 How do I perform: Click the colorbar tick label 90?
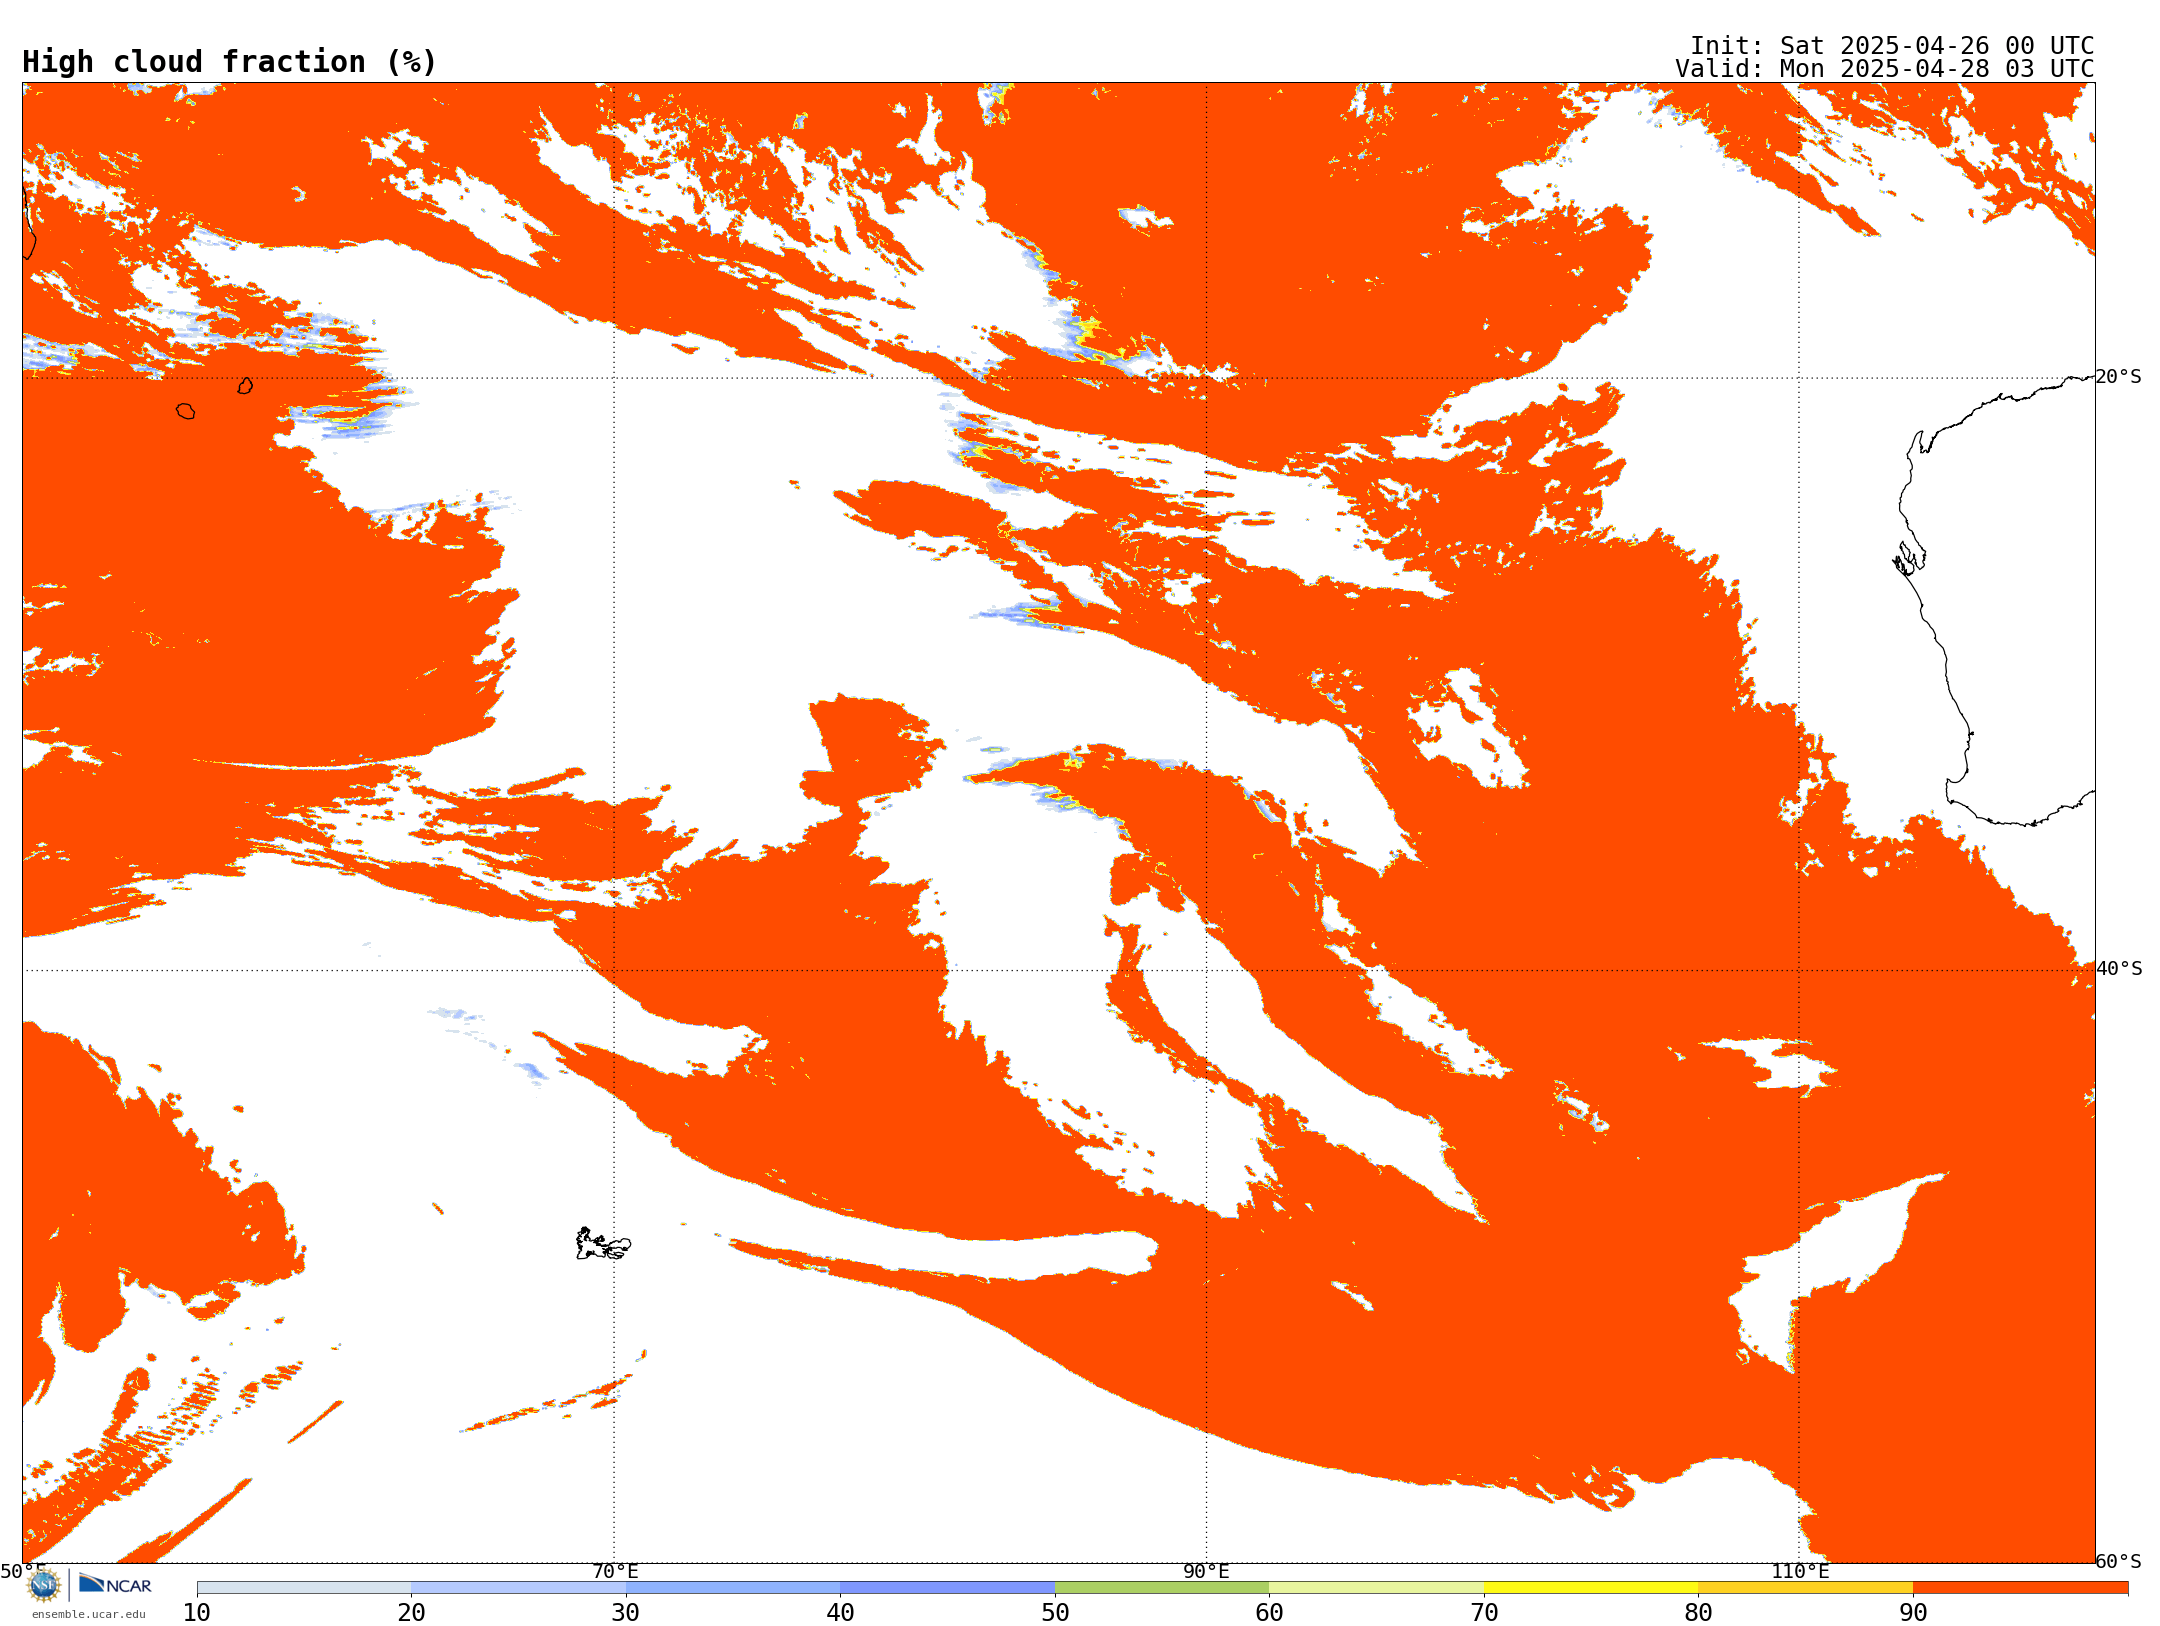(1913, 1612)
